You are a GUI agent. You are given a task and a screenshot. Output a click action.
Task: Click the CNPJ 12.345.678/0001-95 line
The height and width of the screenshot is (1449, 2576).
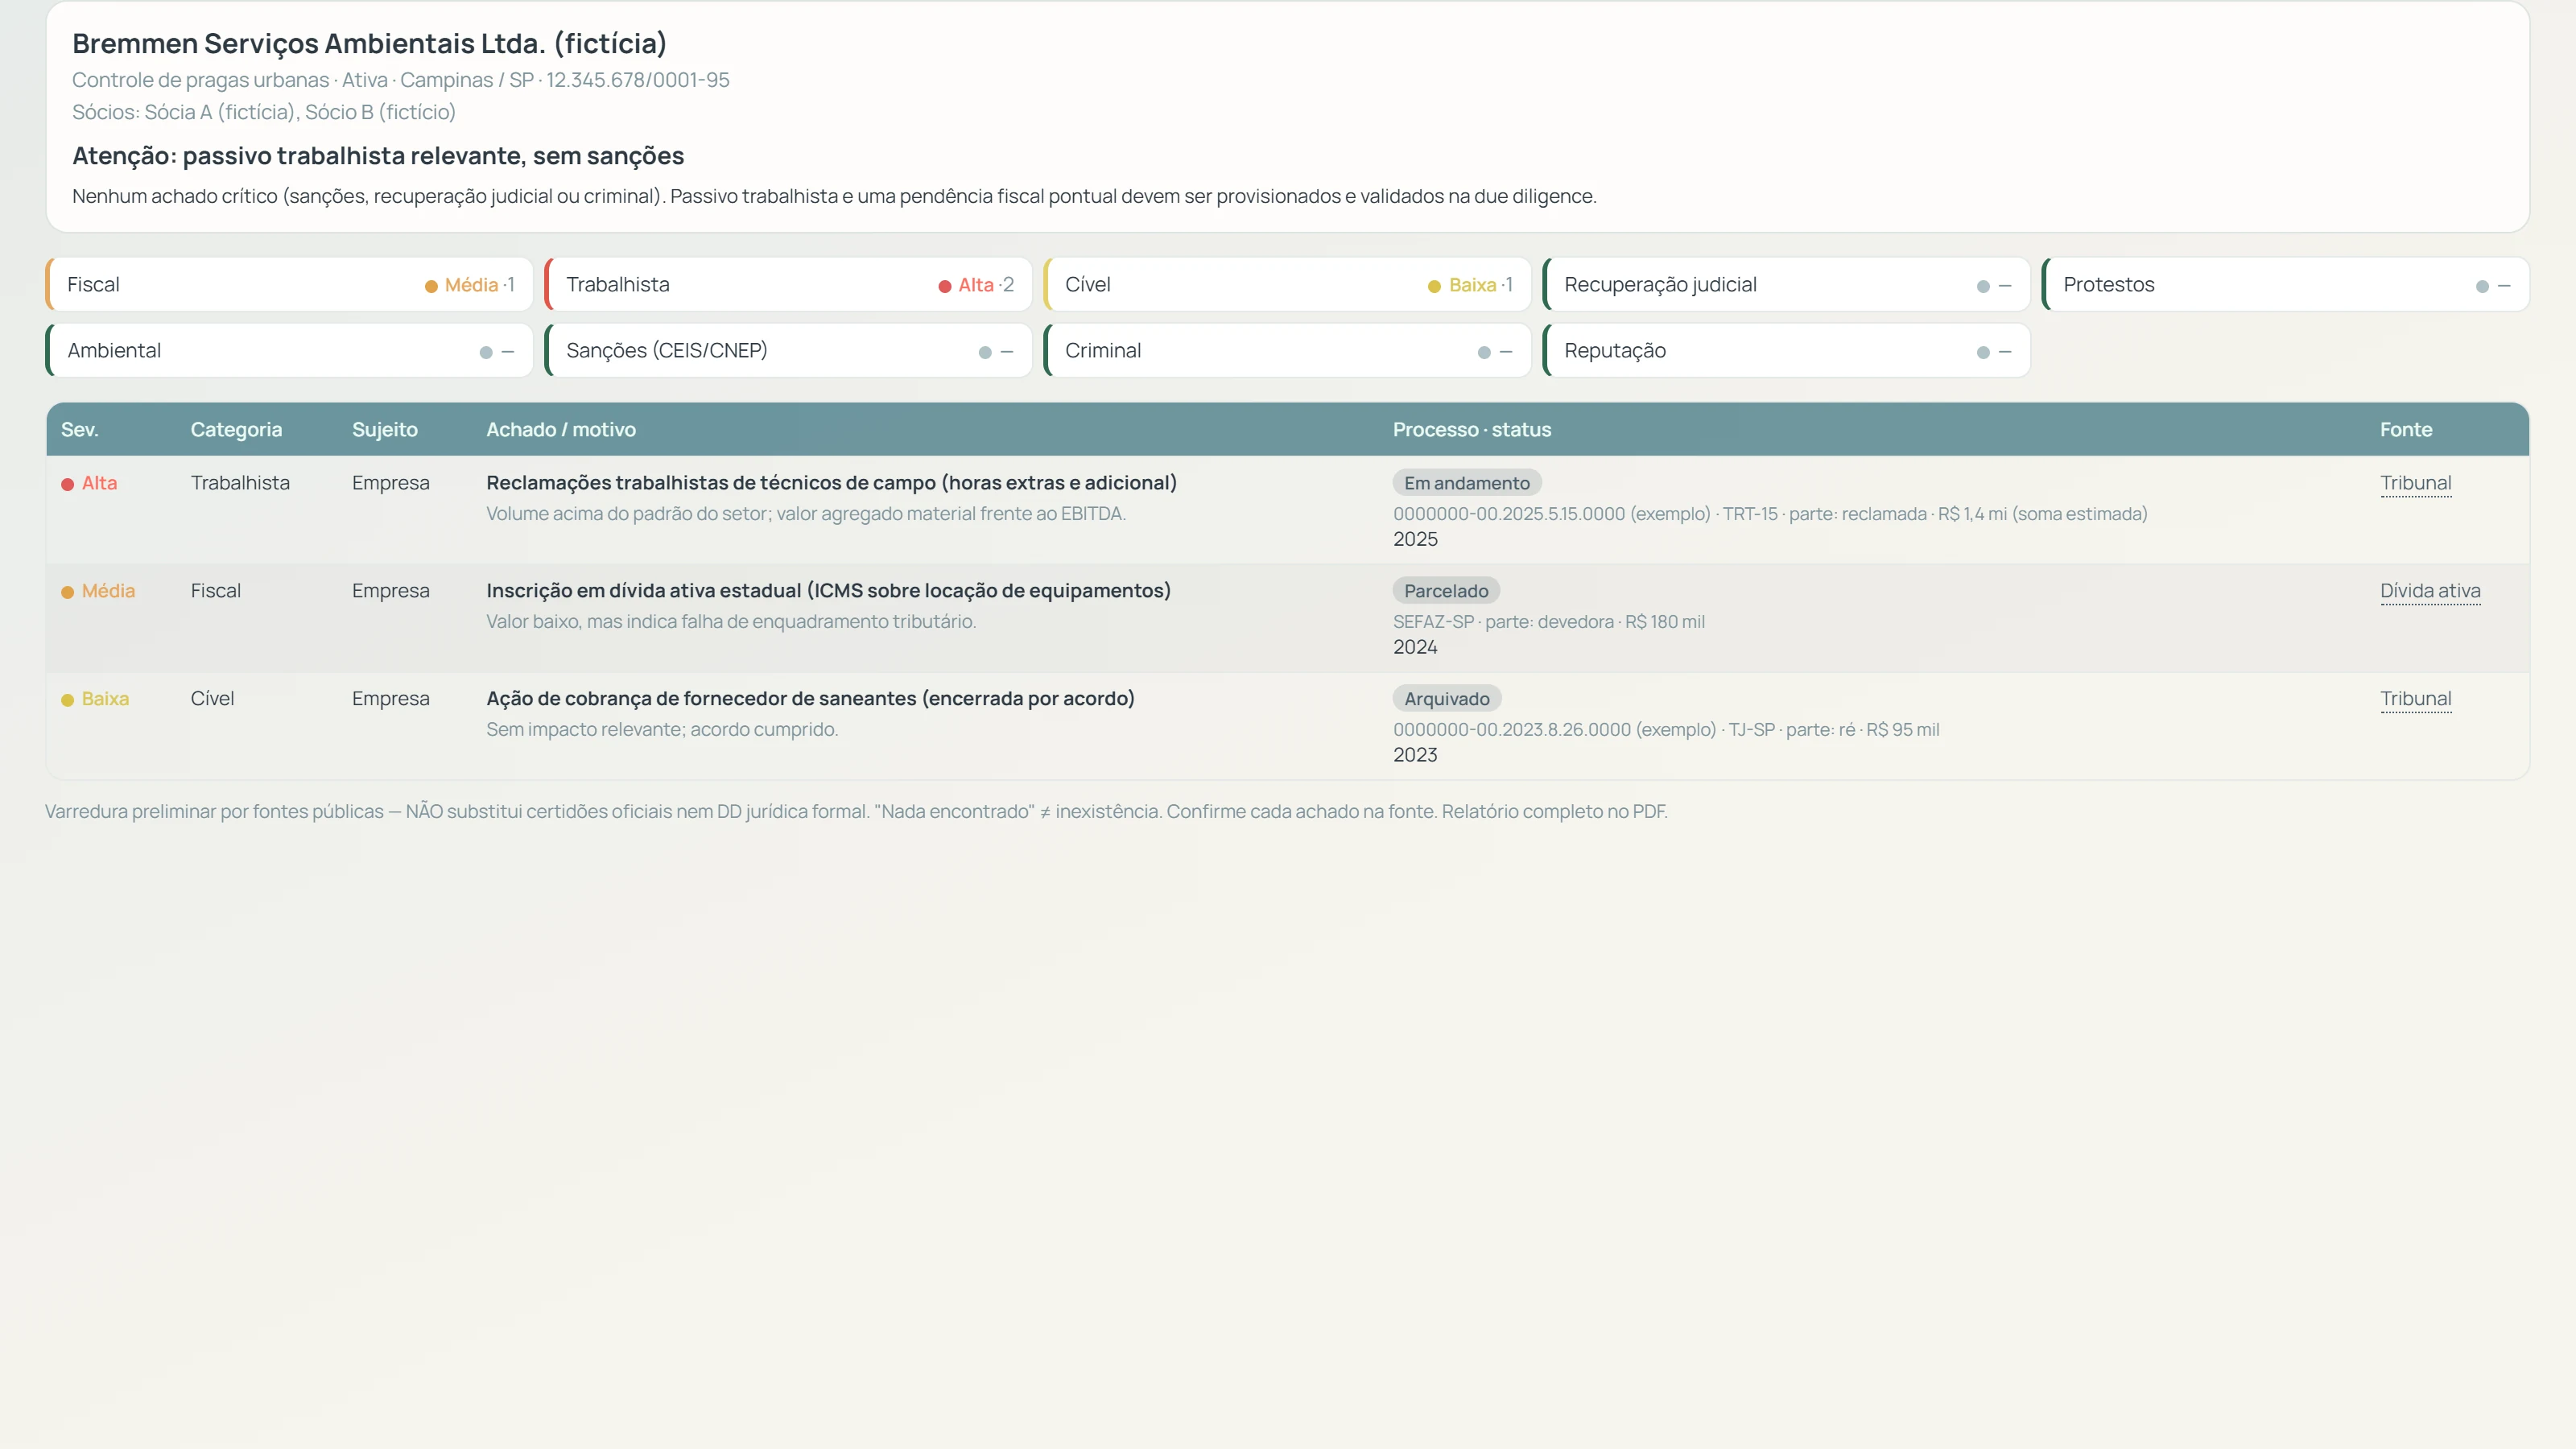(400, 80)
